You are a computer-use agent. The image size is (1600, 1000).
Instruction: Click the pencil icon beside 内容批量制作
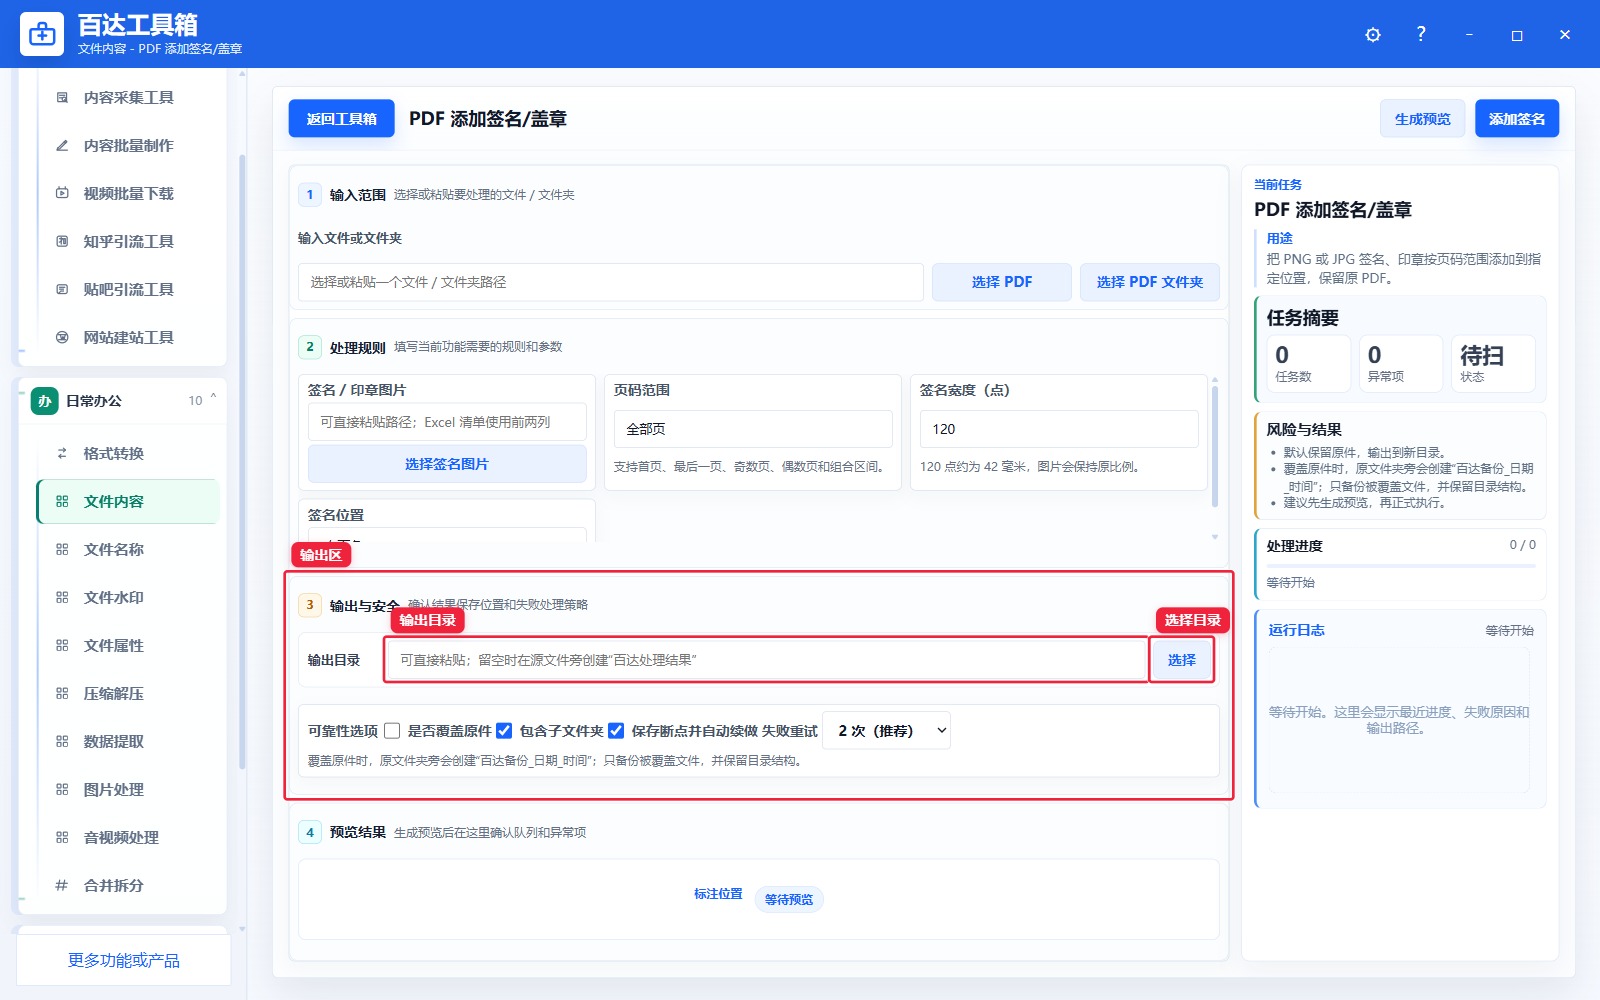62,145
